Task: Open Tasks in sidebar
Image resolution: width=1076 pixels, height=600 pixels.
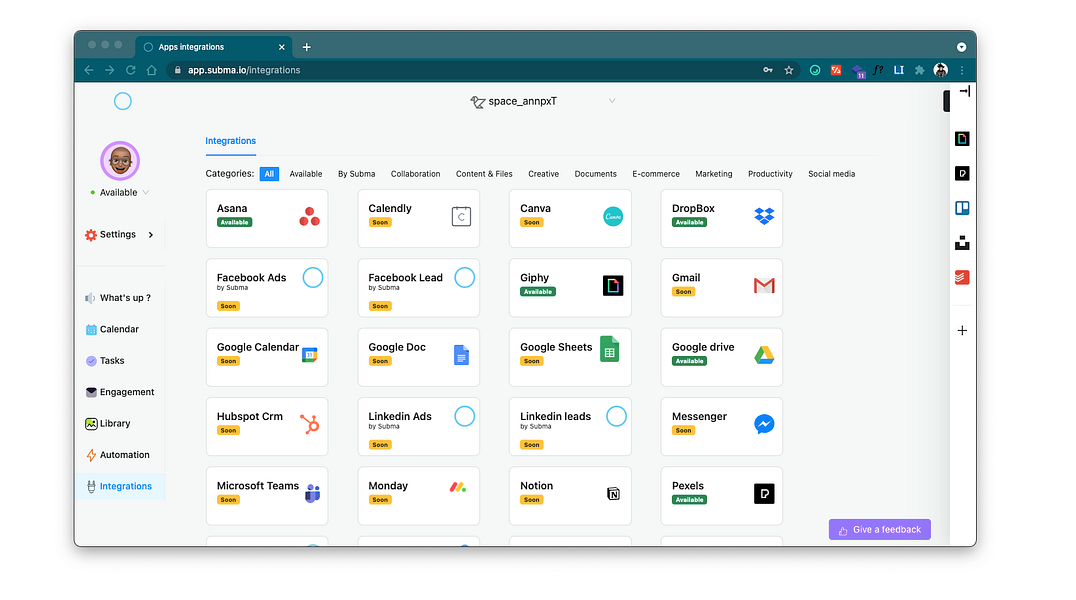Action: click(121, 360)
